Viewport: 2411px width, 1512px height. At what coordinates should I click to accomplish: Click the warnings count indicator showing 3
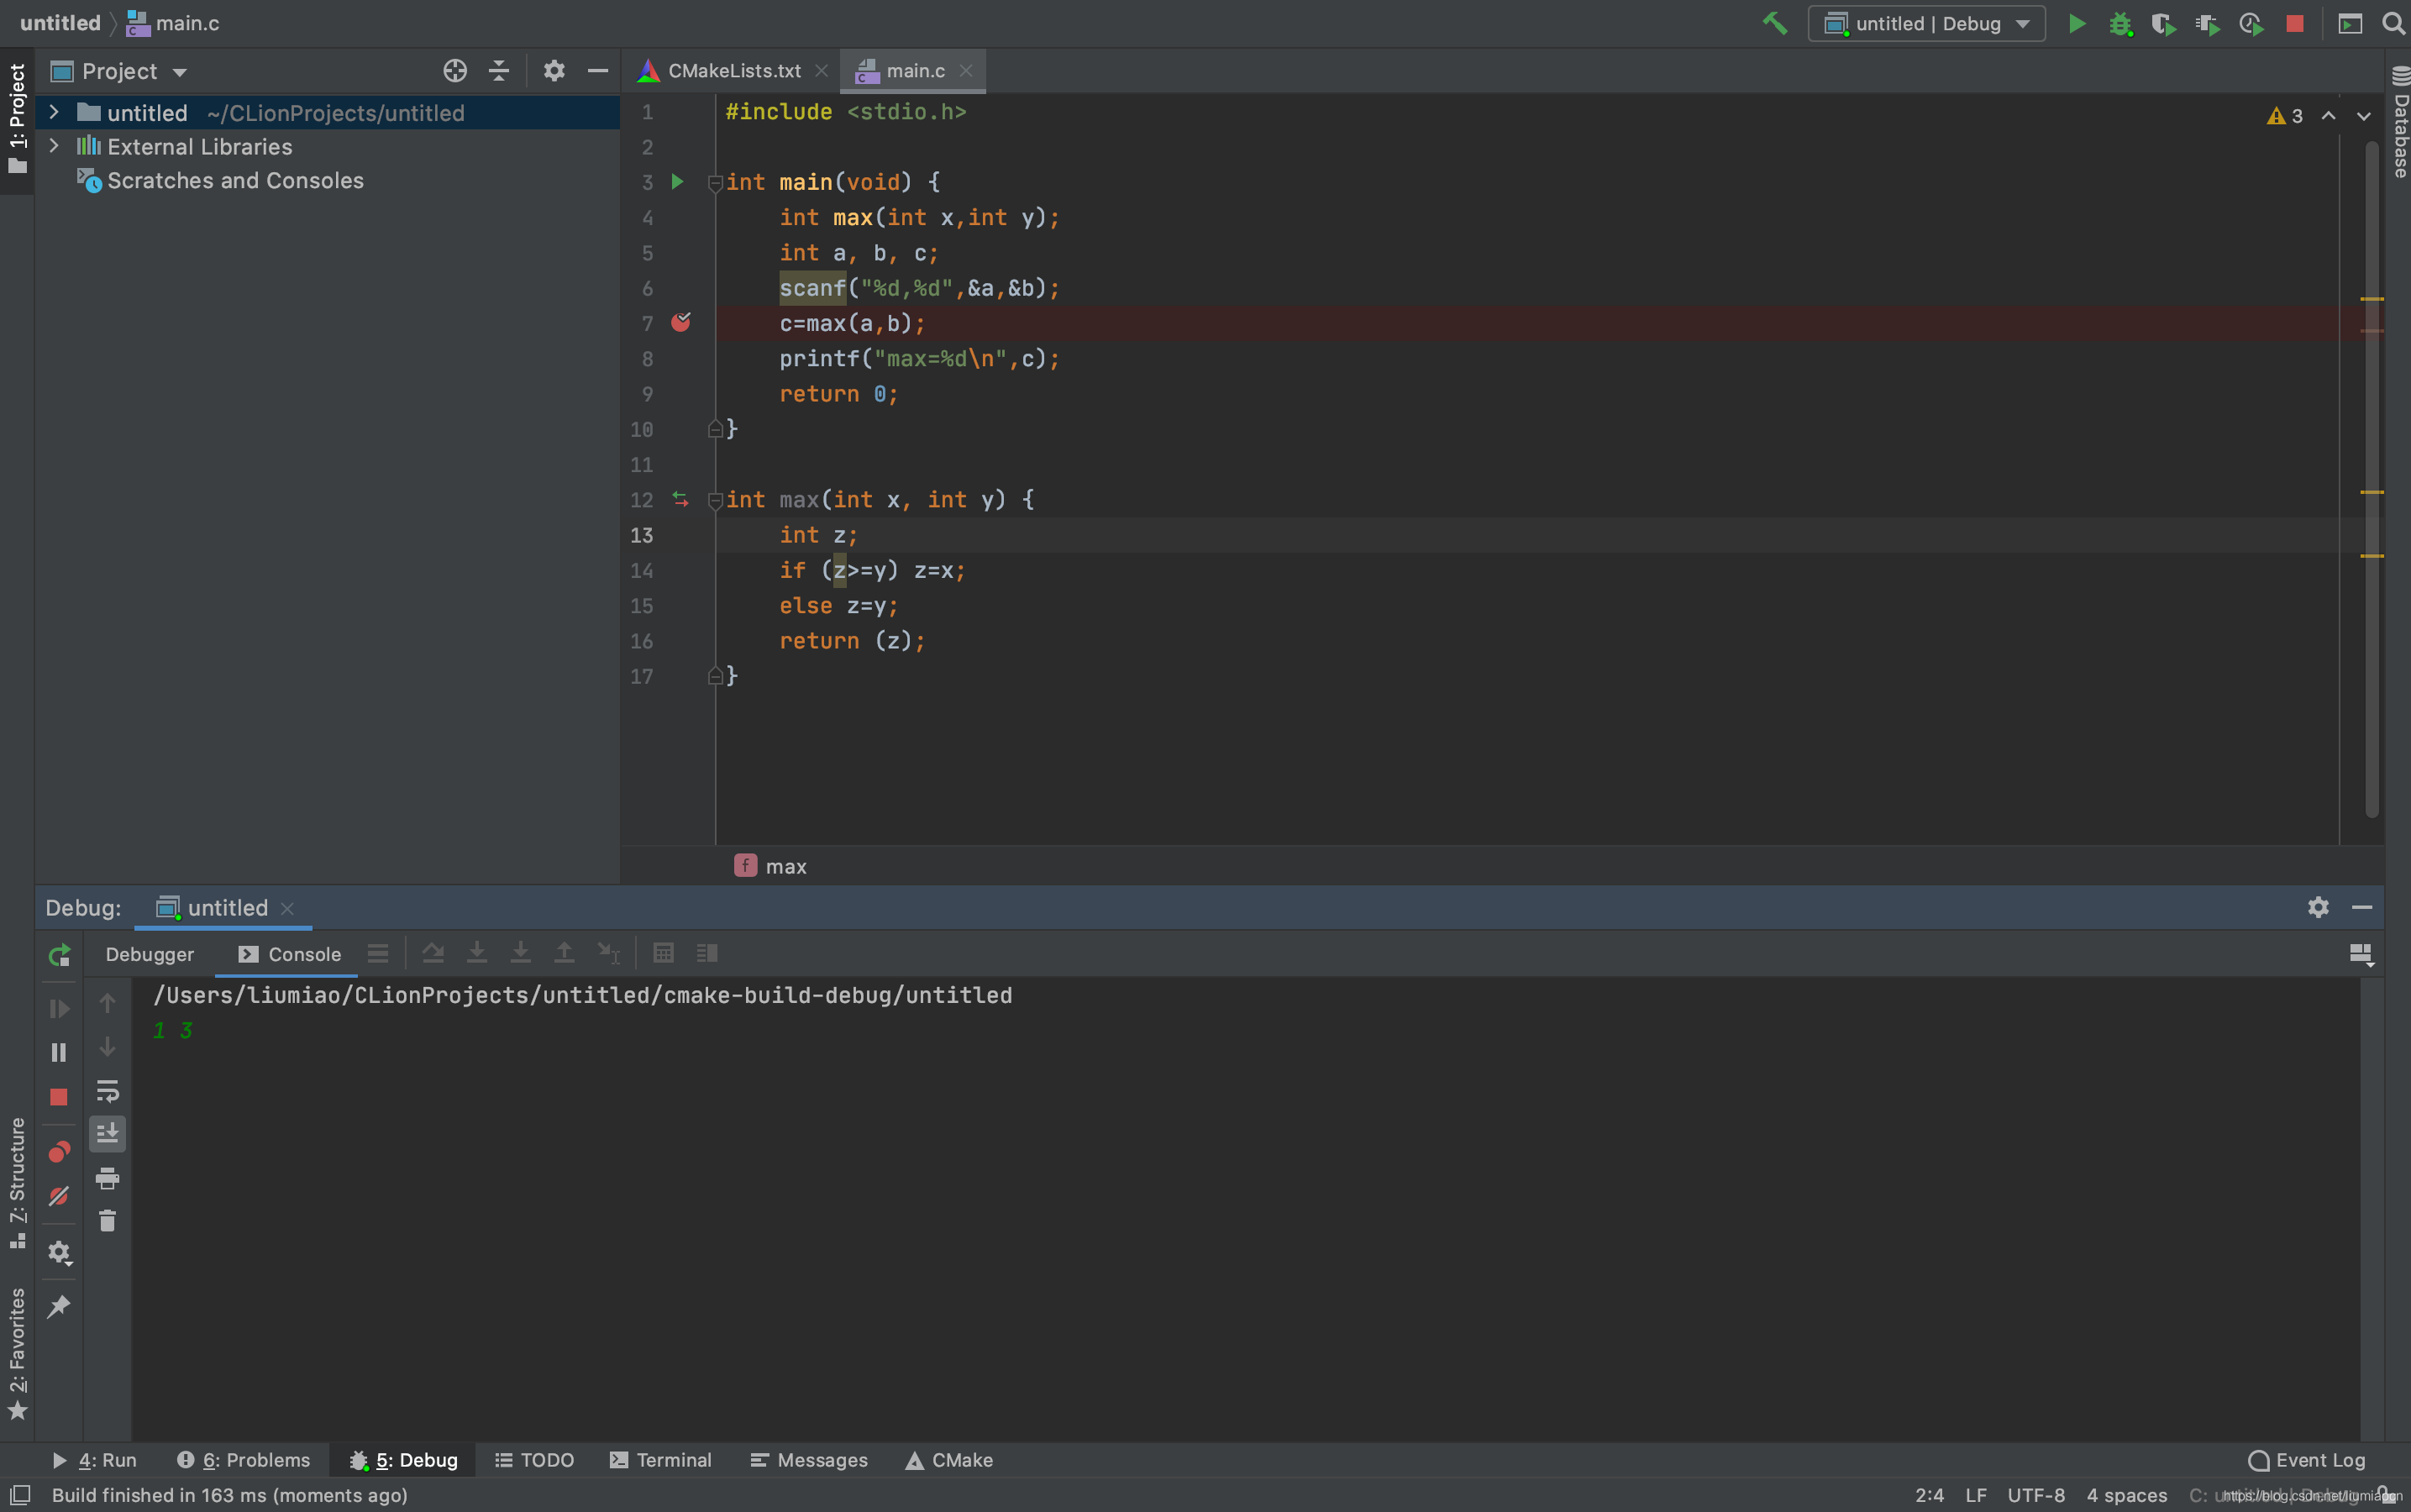click(2284, 115)
